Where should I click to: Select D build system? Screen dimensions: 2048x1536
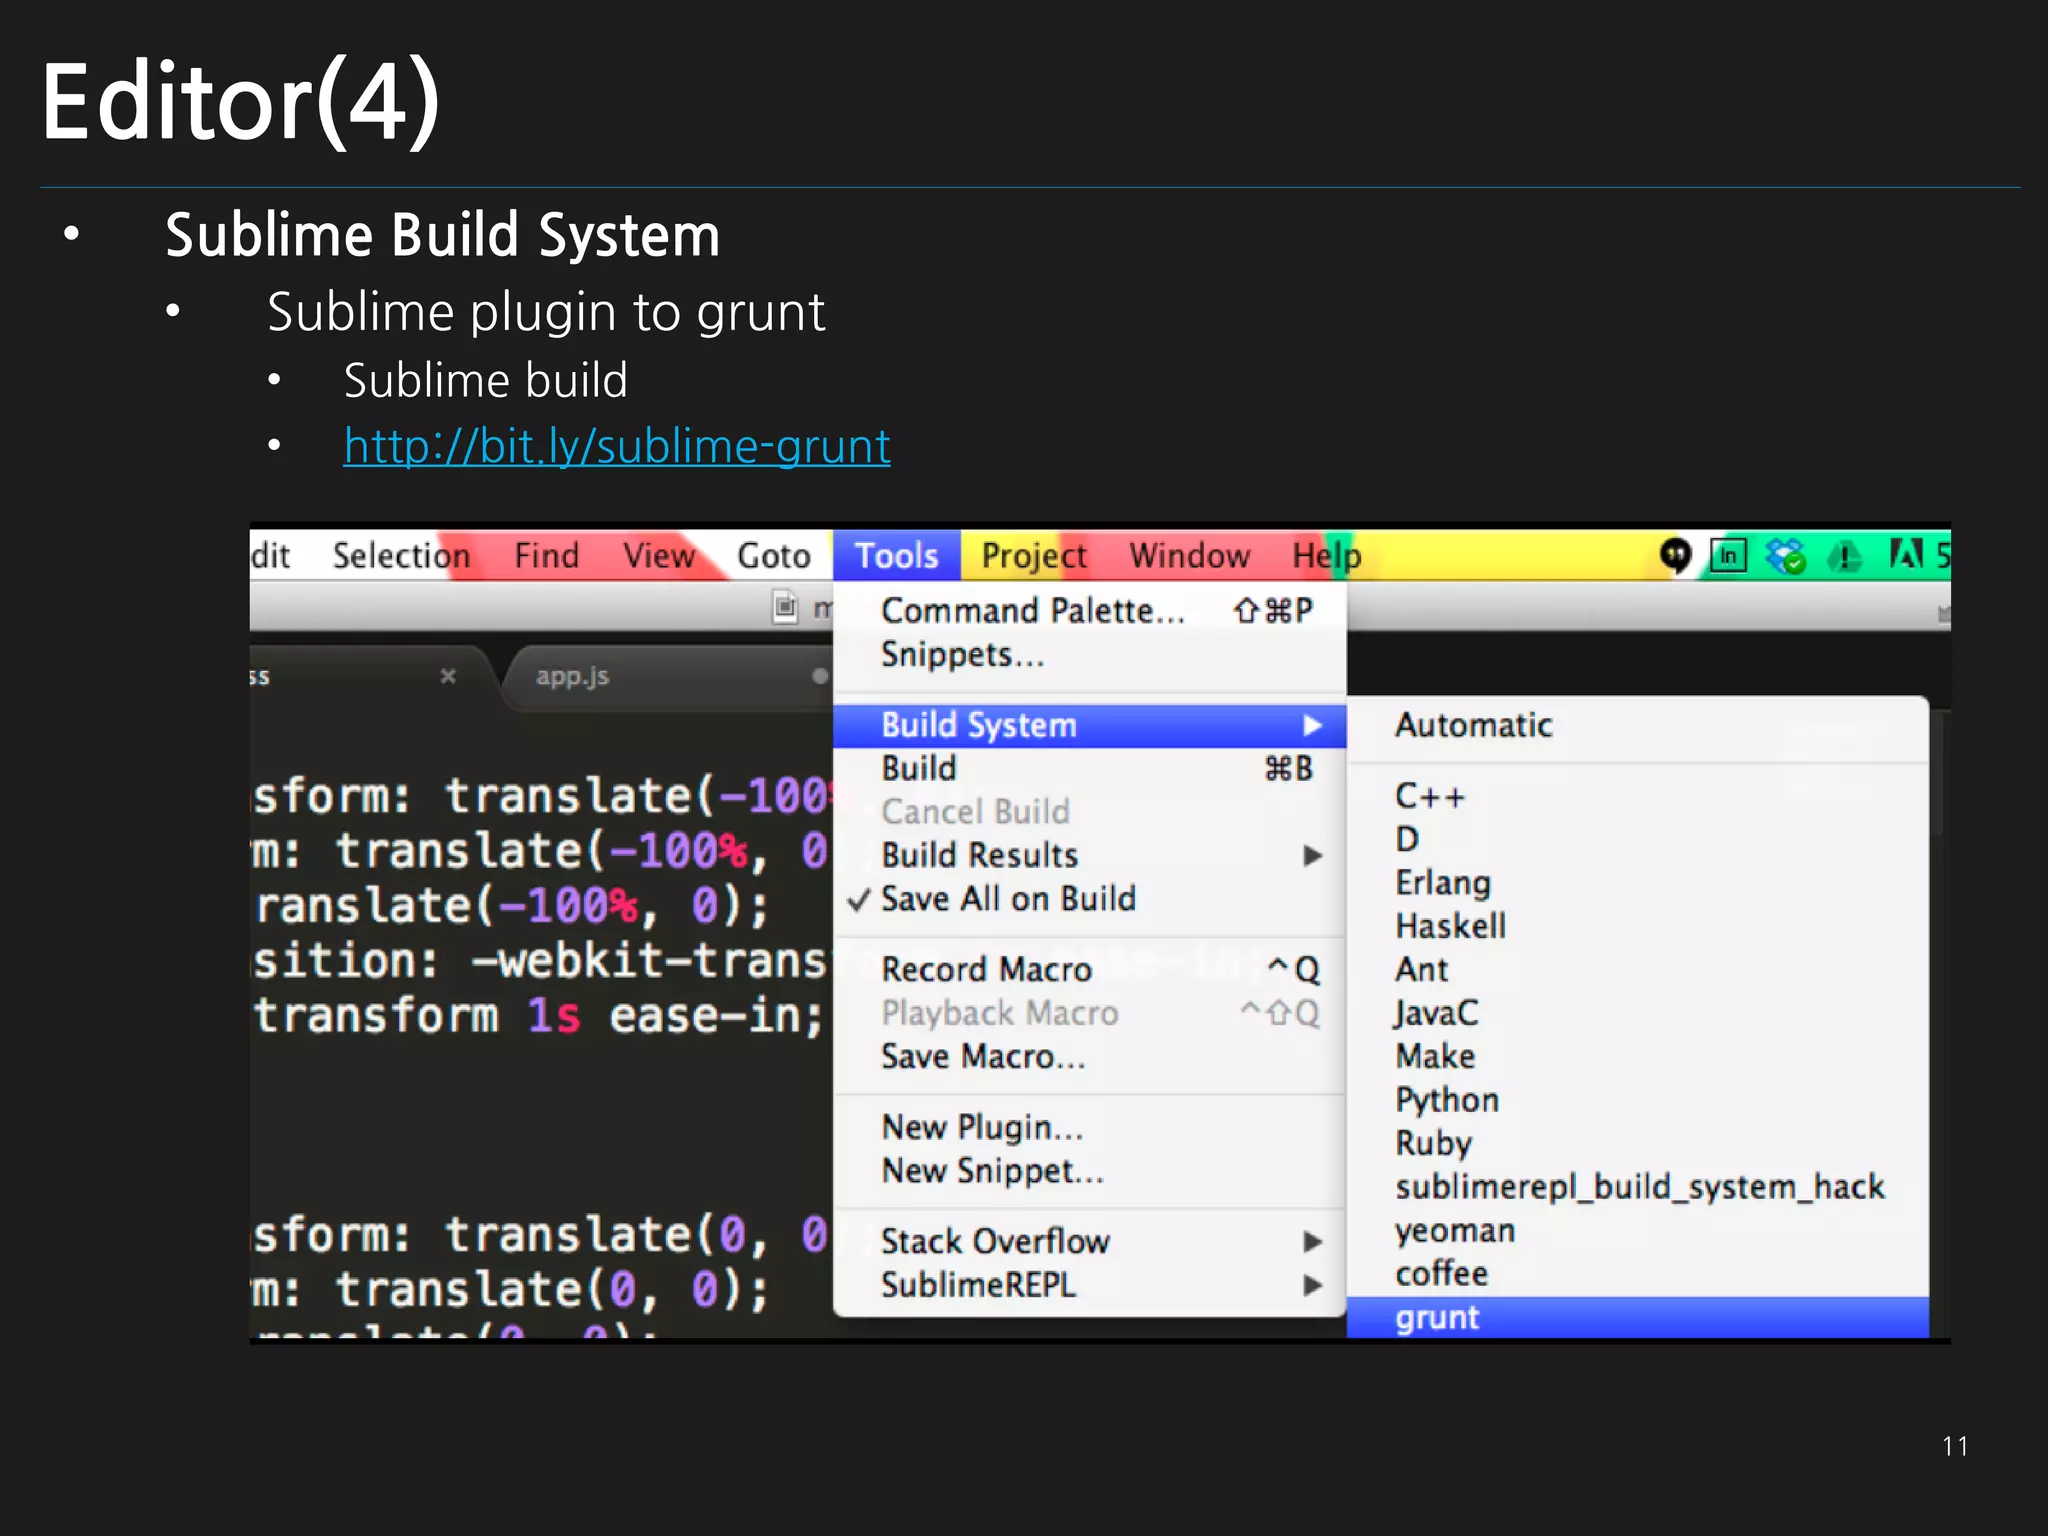click(1638, 839)
